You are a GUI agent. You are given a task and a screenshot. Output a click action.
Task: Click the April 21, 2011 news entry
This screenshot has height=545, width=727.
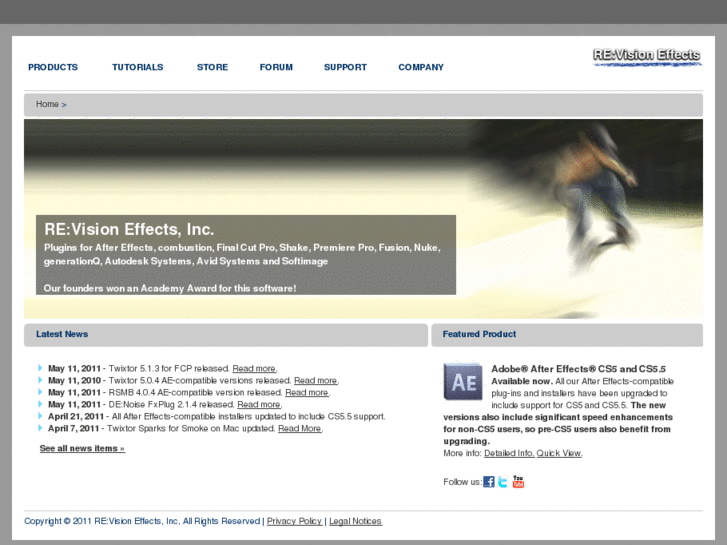pos(217,417)
